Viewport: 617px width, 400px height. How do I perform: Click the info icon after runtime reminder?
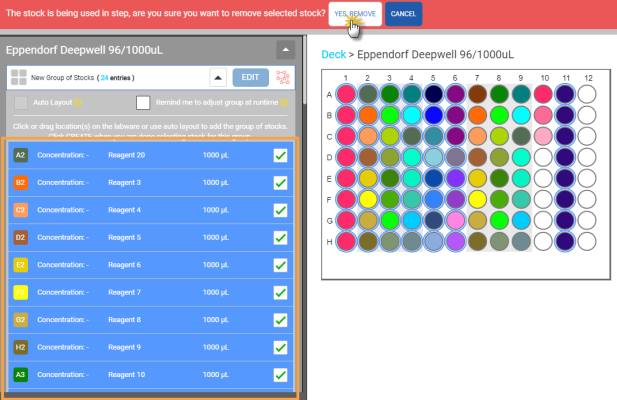284,103
